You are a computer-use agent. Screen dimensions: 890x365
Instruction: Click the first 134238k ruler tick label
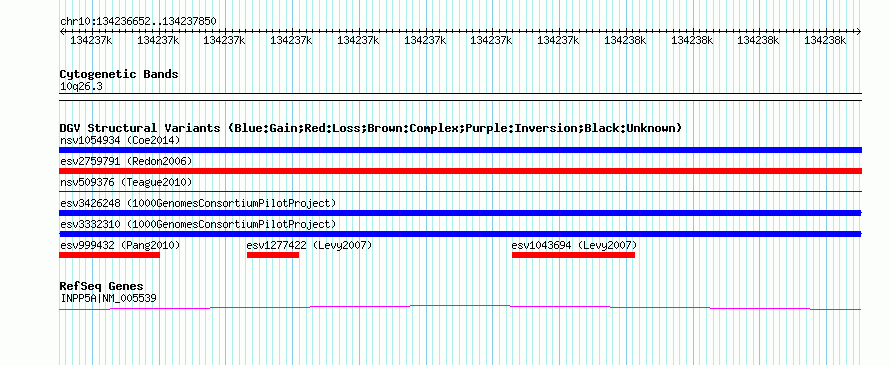(625, 40)
